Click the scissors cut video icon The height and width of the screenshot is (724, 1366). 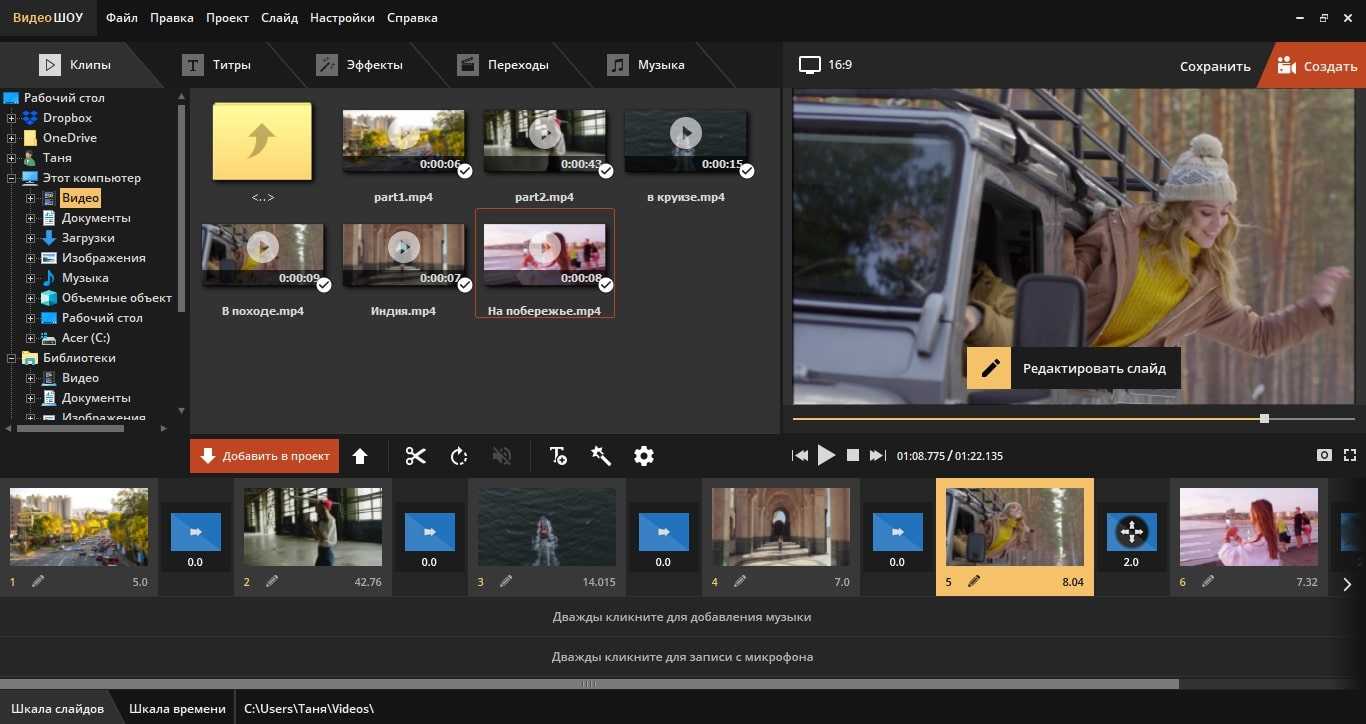pos(416,456)
